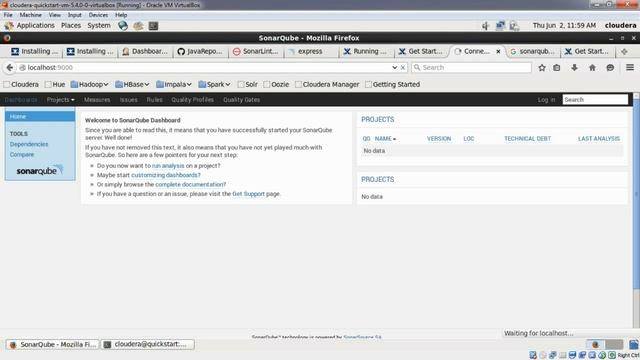Image resolution: width=640 pixels, height=360 pixels.
Task: Launch the terminal icon in GNOME panel
Action: (x=153, y=26)
